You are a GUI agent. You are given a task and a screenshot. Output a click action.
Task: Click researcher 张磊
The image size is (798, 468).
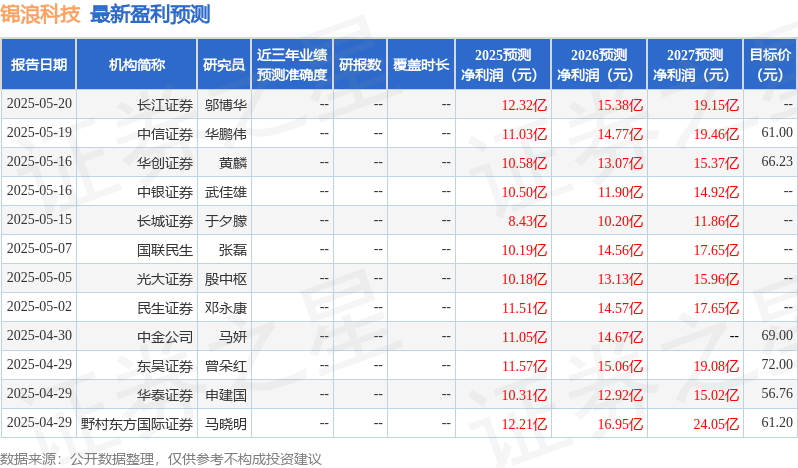click(x=233, y=250)
